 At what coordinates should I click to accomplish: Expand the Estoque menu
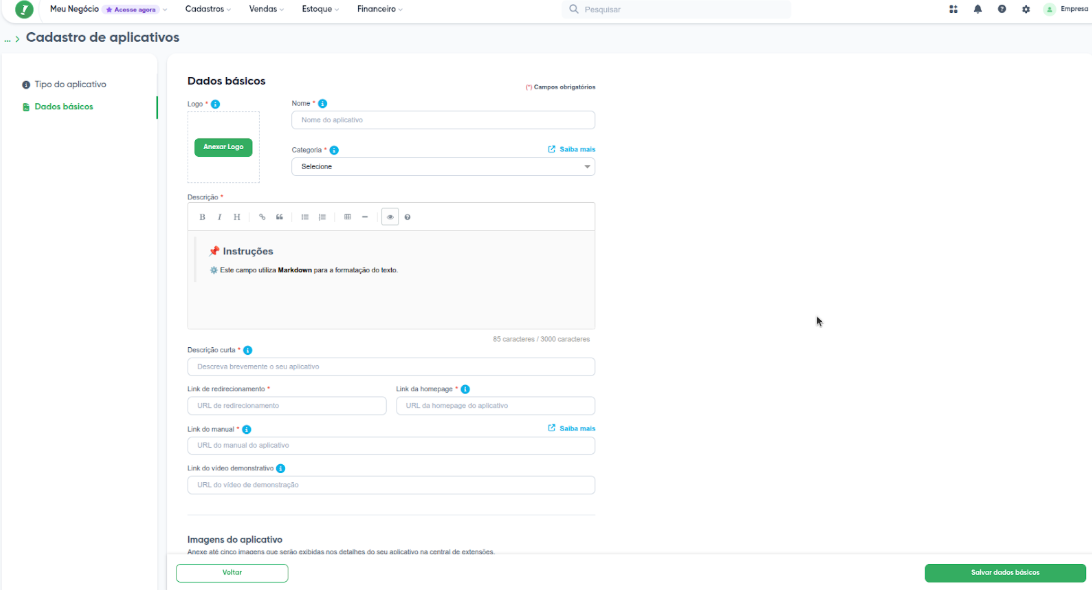pyautogui.click(x=320, y=10)
